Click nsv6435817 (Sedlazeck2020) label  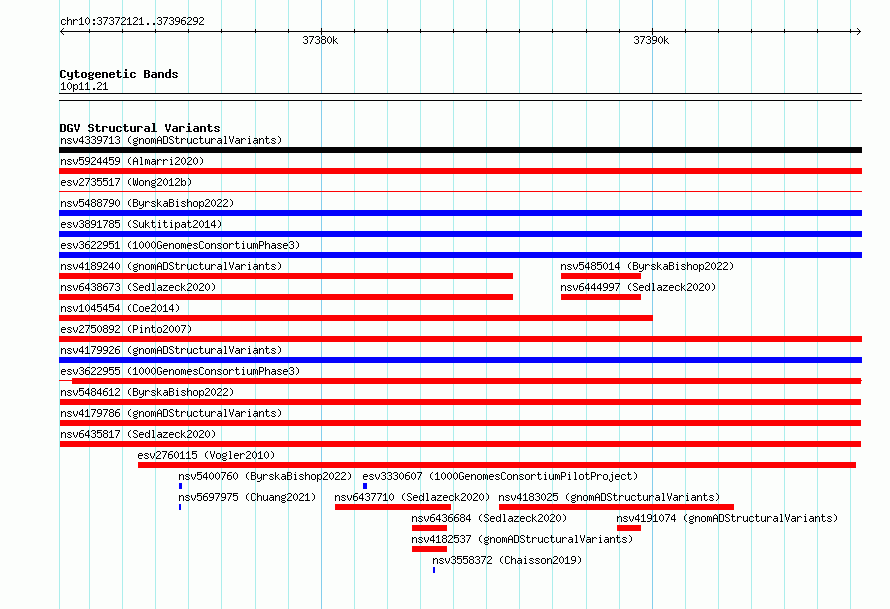tap(138, 434)
